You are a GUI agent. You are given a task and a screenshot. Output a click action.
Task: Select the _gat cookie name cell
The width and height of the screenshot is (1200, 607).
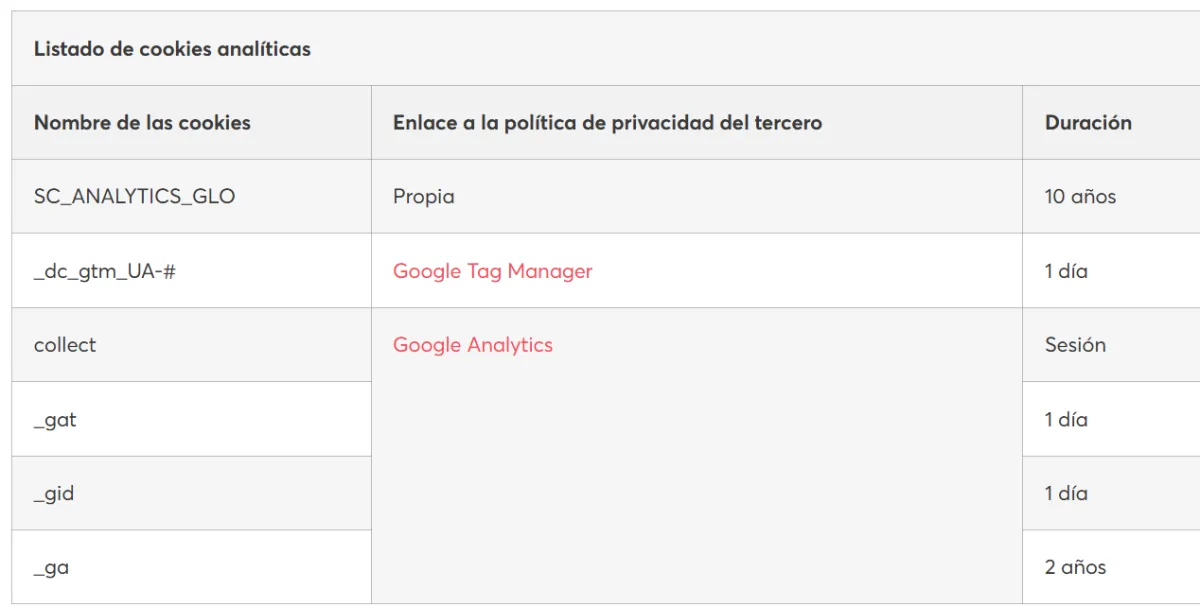tap(55, 420)
